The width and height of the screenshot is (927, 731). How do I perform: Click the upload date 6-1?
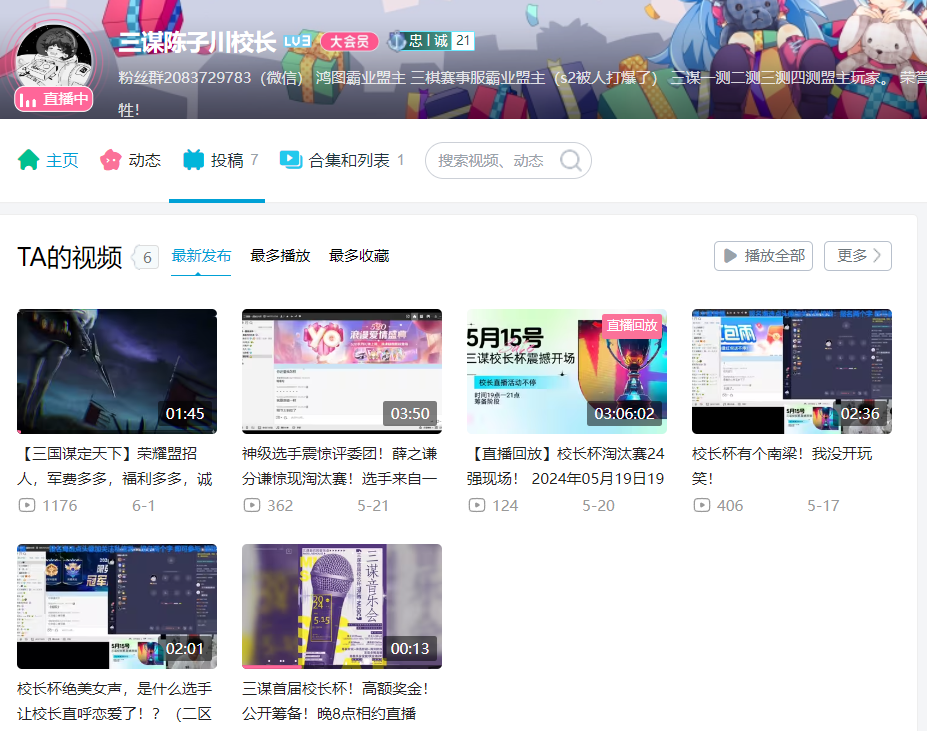(x=143, y=506)
